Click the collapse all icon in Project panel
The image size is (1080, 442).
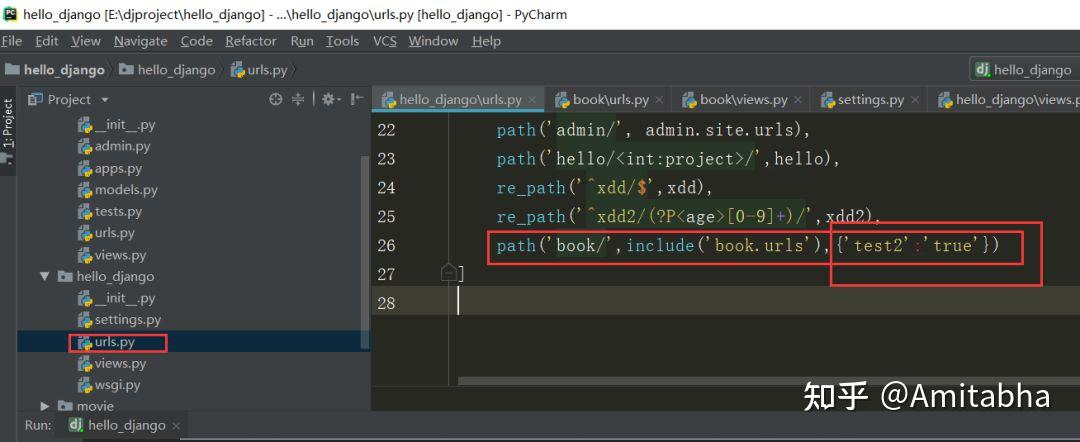coord(298,100)
